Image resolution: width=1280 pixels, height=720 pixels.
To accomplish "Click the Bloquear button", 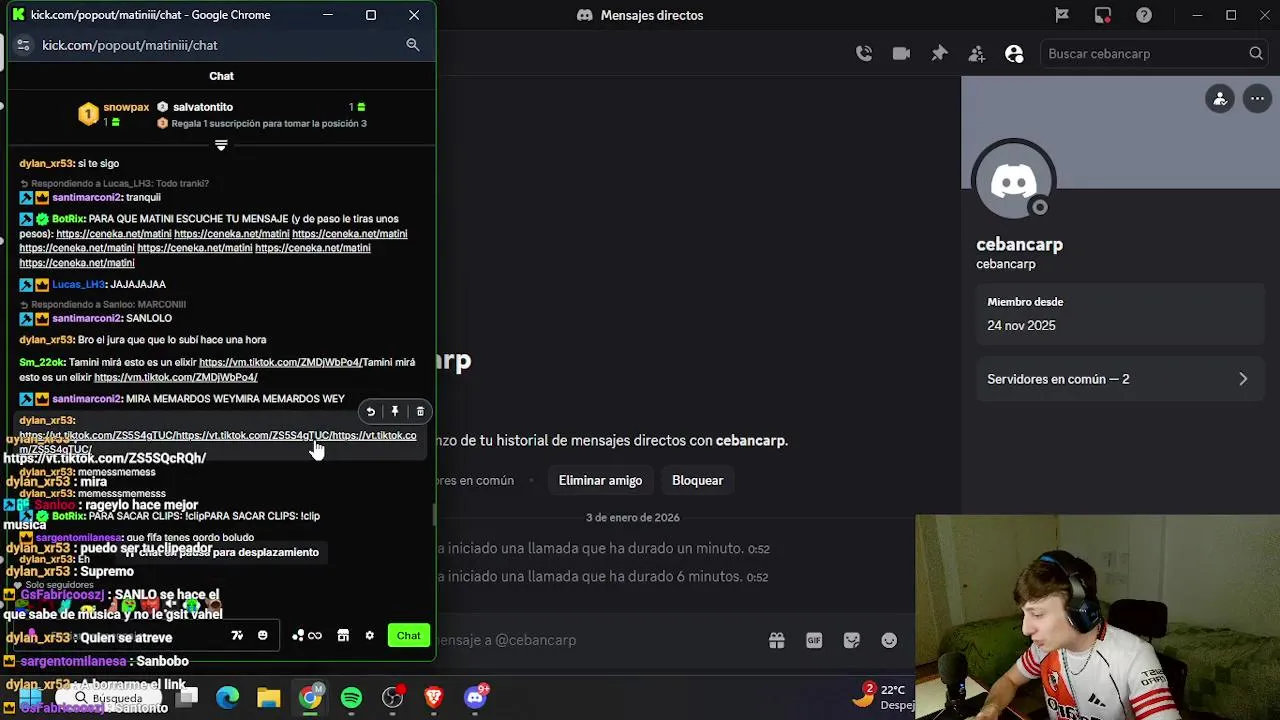I will pyautogui.click(x=697, y=480).
